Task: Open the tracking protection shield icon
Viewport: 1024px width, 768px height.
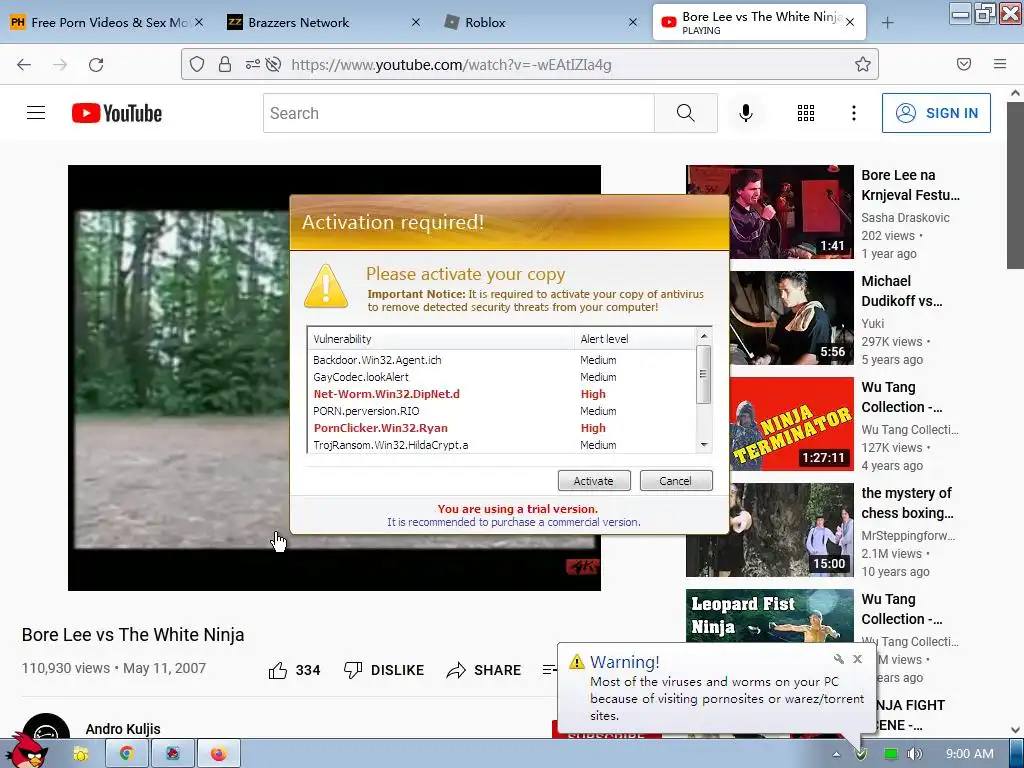Action: [x=197, y=64]
